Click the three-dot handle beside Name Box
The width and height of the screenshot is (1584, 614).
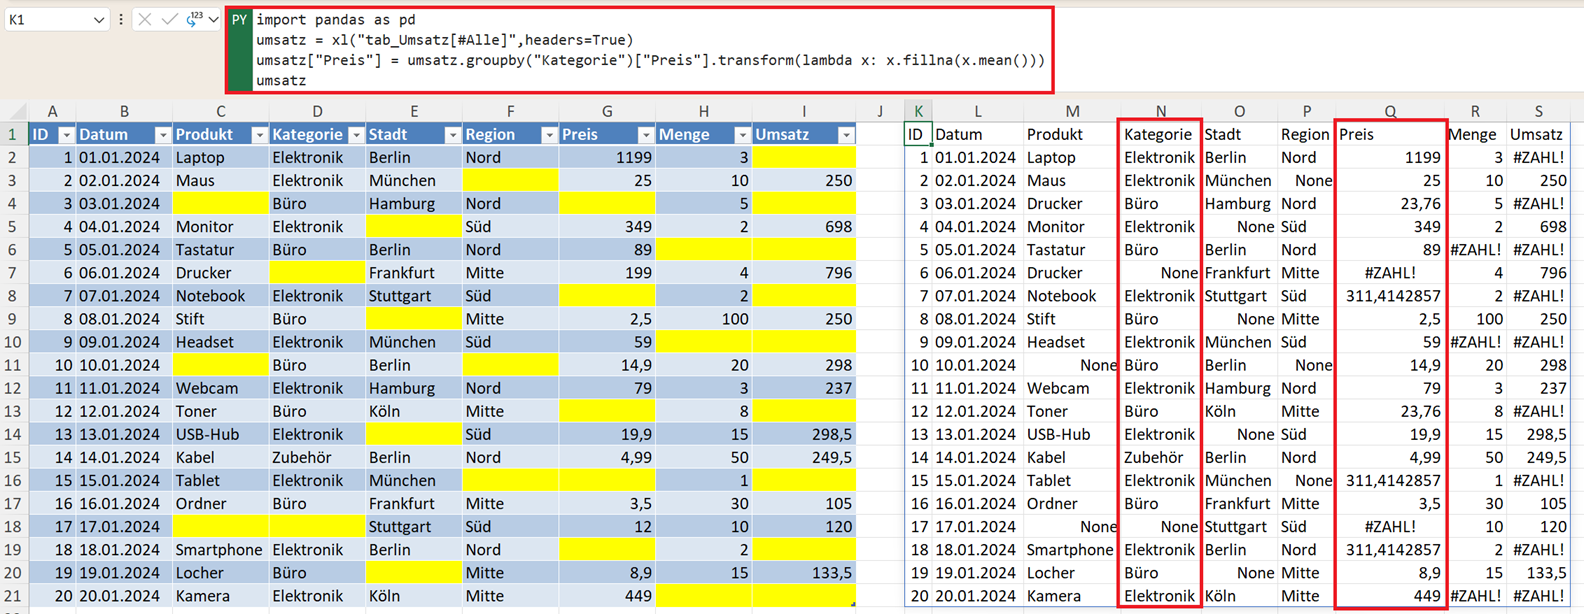121,20
